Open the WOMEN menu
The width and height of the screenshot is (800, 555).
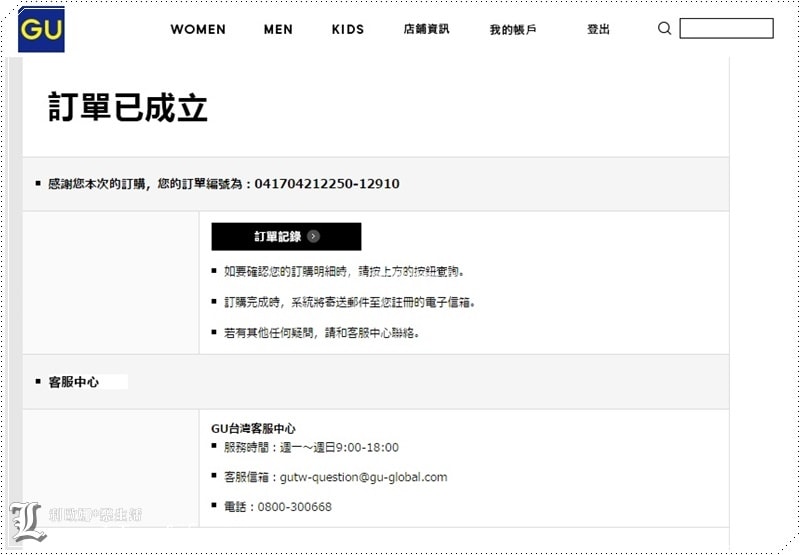(x=198, y=30)
